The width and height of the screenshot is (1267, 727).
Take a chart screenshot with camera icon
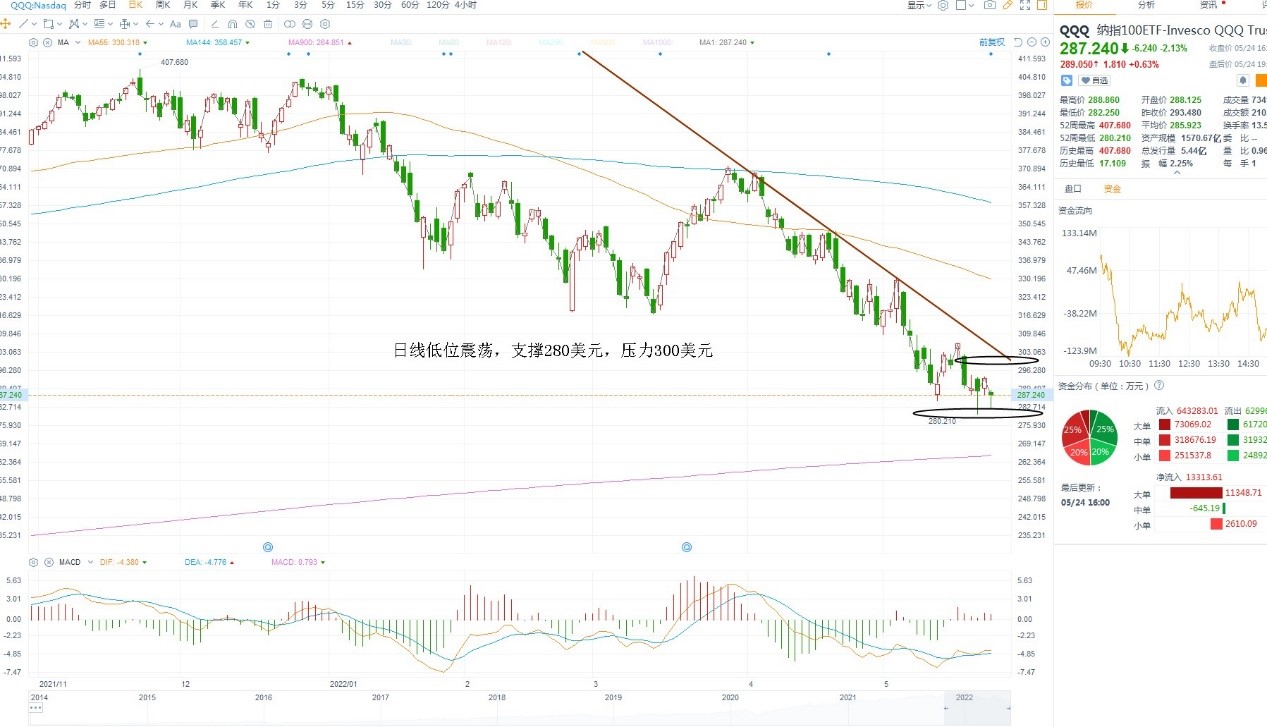click(990, 5)
